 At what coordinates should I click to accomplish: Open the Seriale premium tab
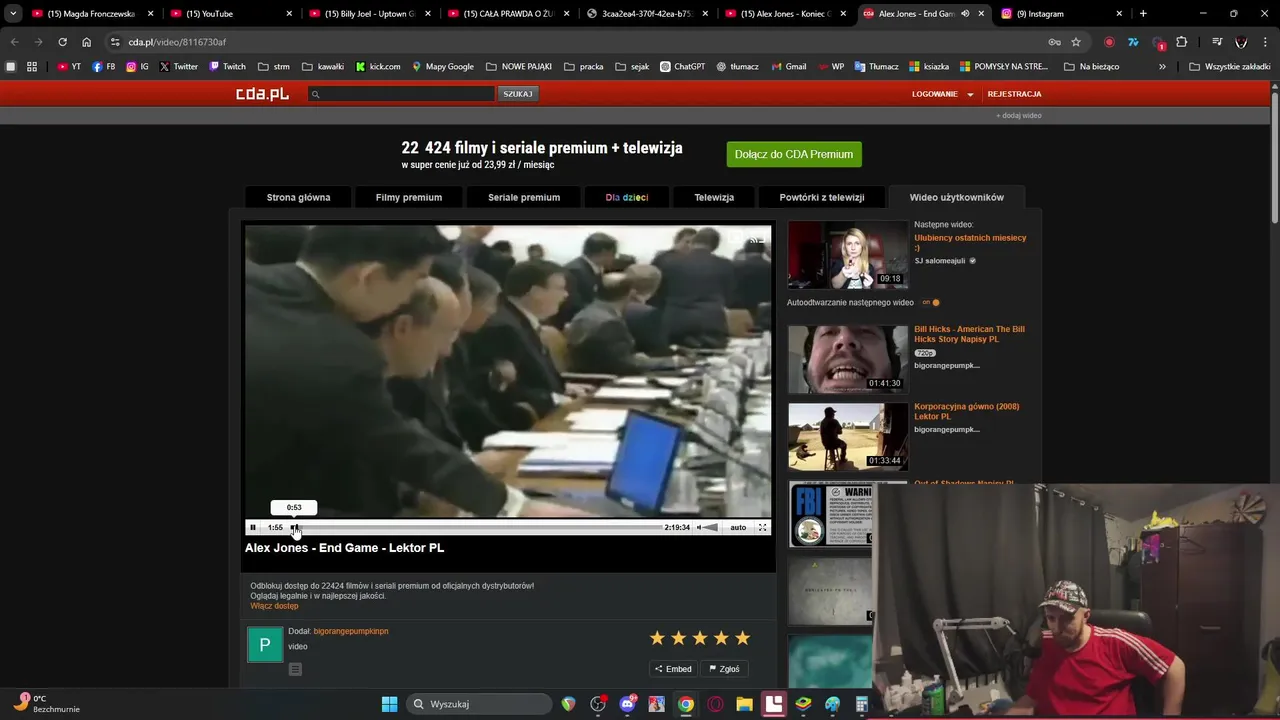click(524, 197)
